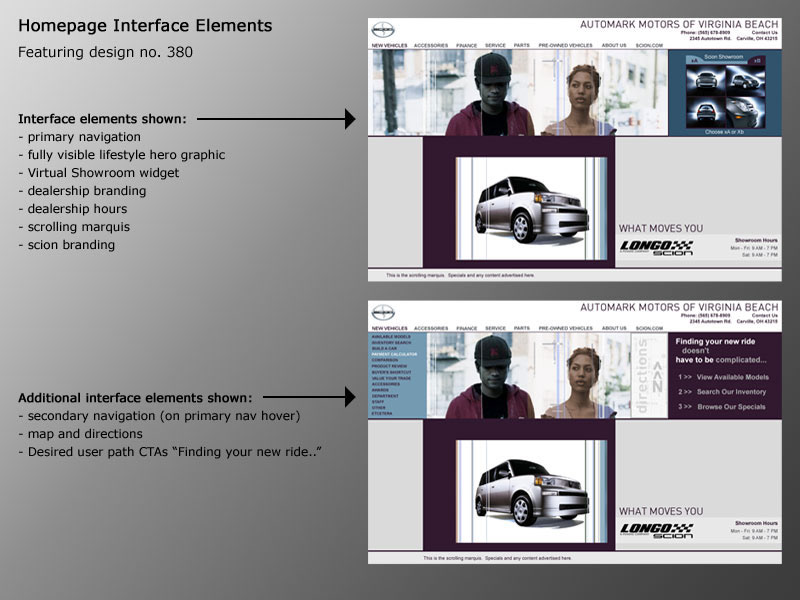Click 'Featuring design no. 380' subtitle
Screen dimensions: 800x600
(x=105, y=52)
